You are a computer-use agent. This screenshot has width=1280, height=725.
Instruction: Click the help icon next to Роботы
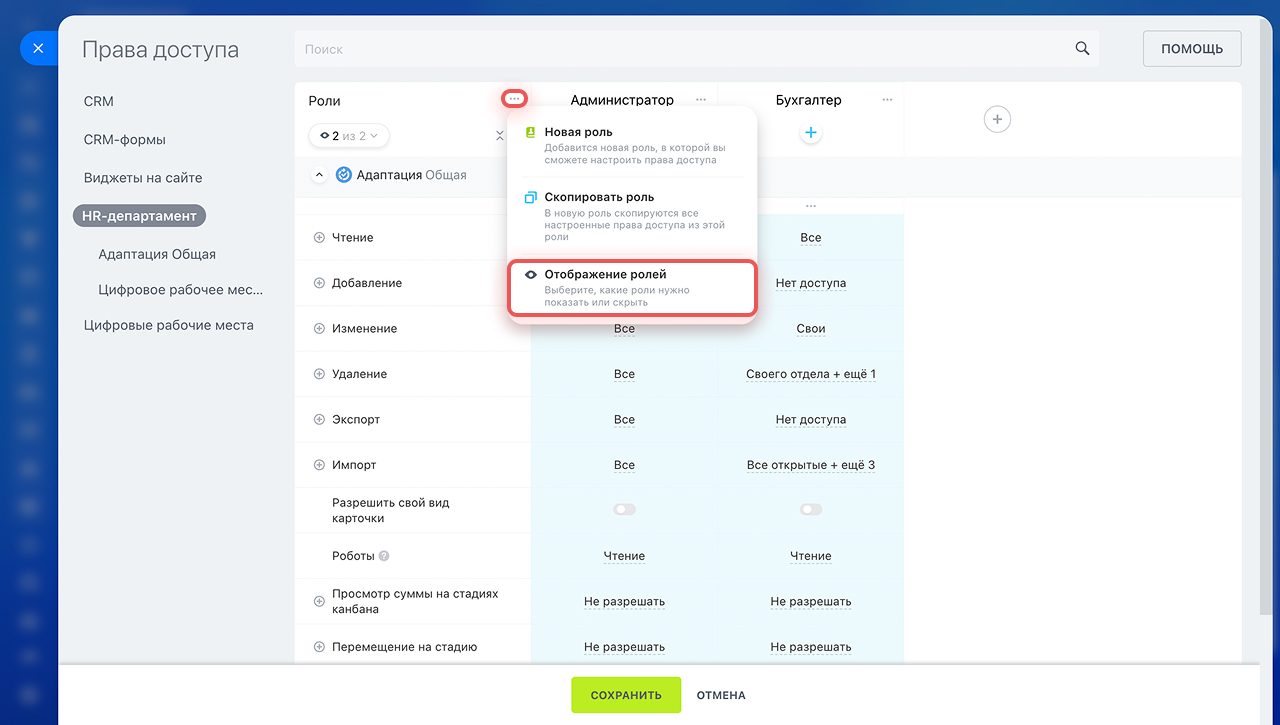[x=384, y=556]
